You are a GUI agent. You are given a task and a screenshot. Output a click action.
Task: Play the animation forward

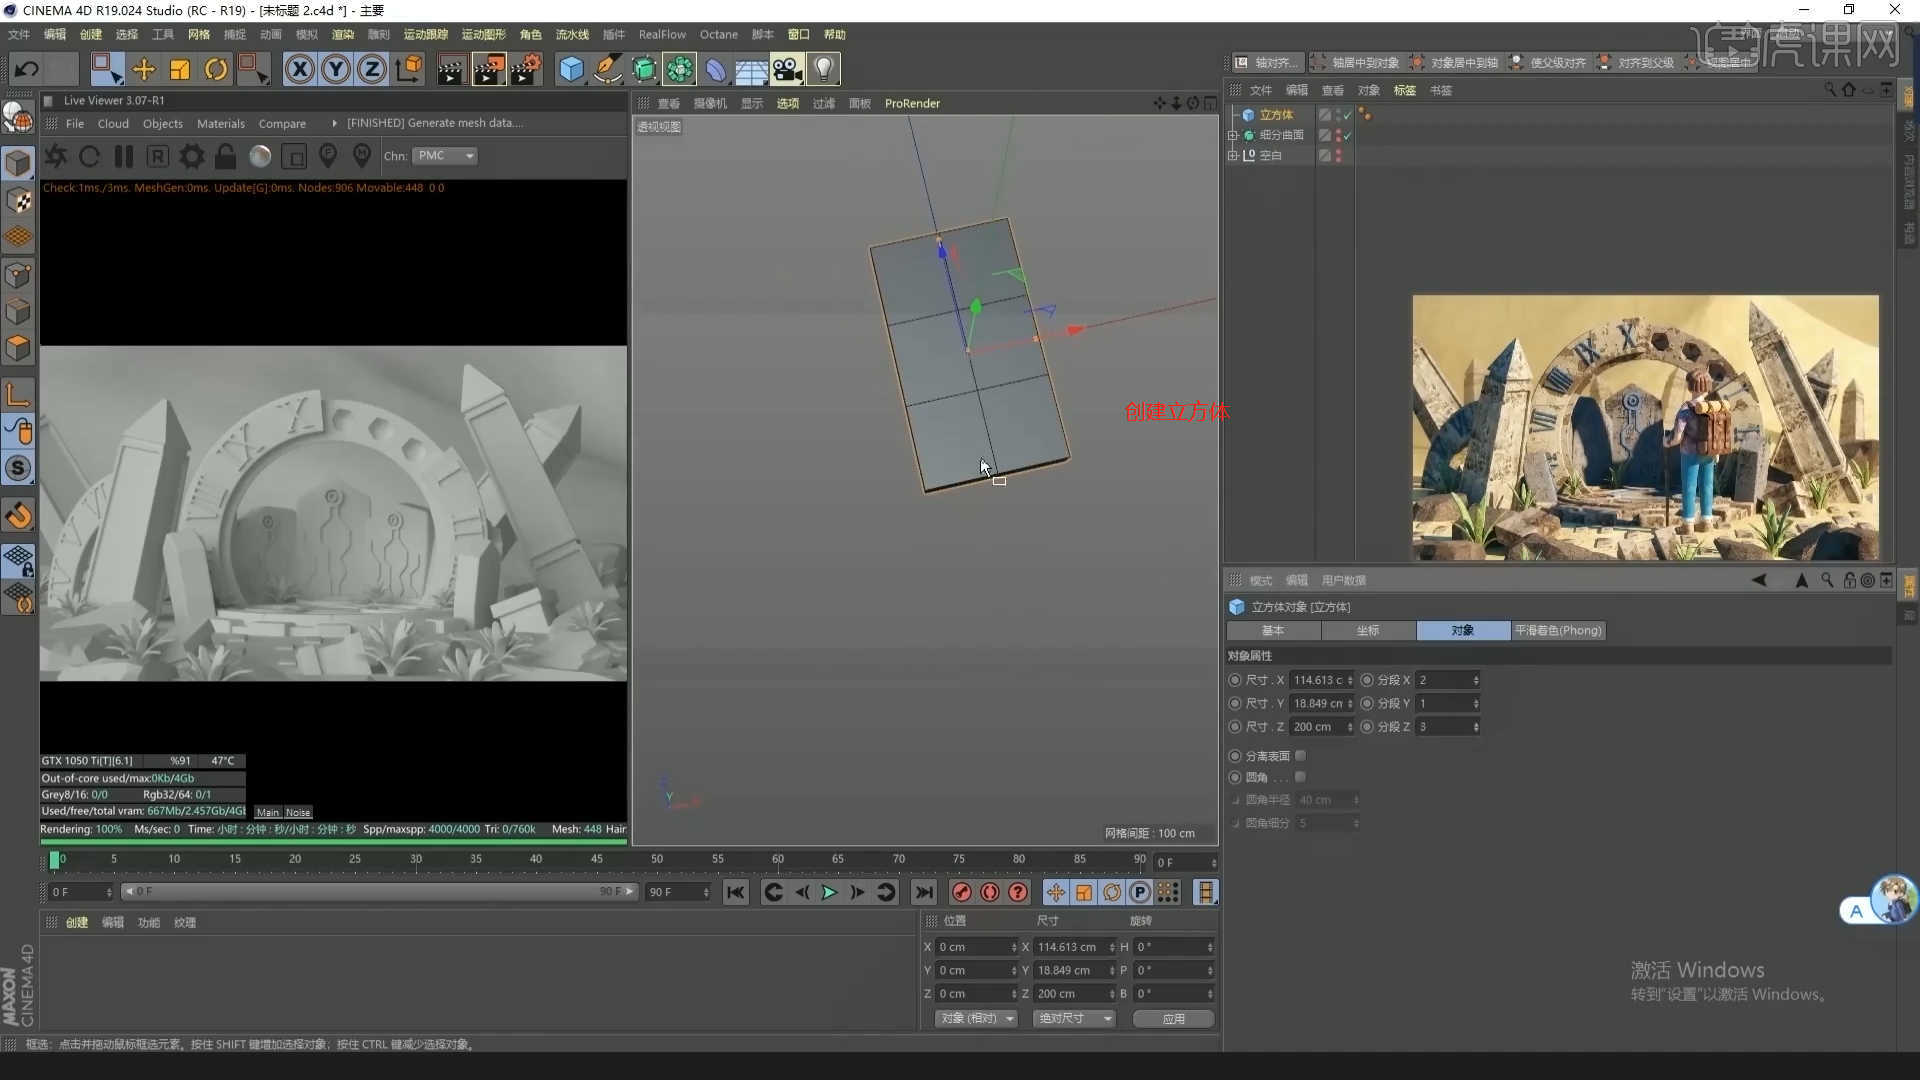(x=829, y=892)
